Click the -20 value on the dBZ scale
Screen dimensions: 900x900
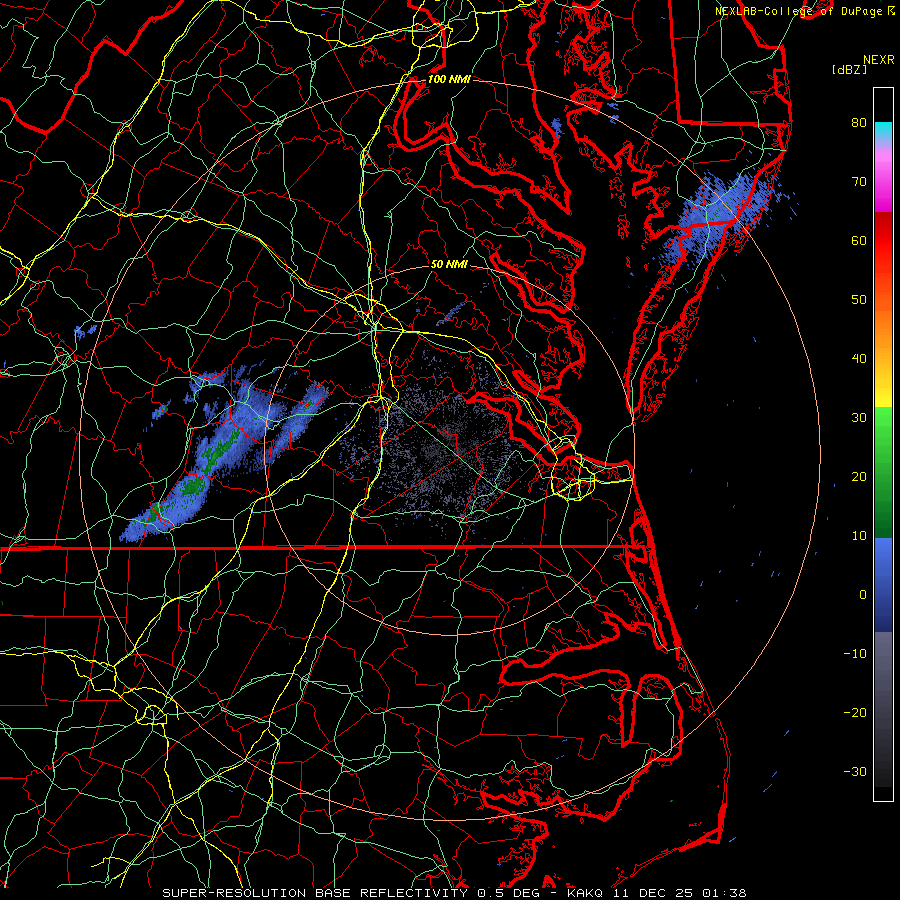click(x=855, y=712)
